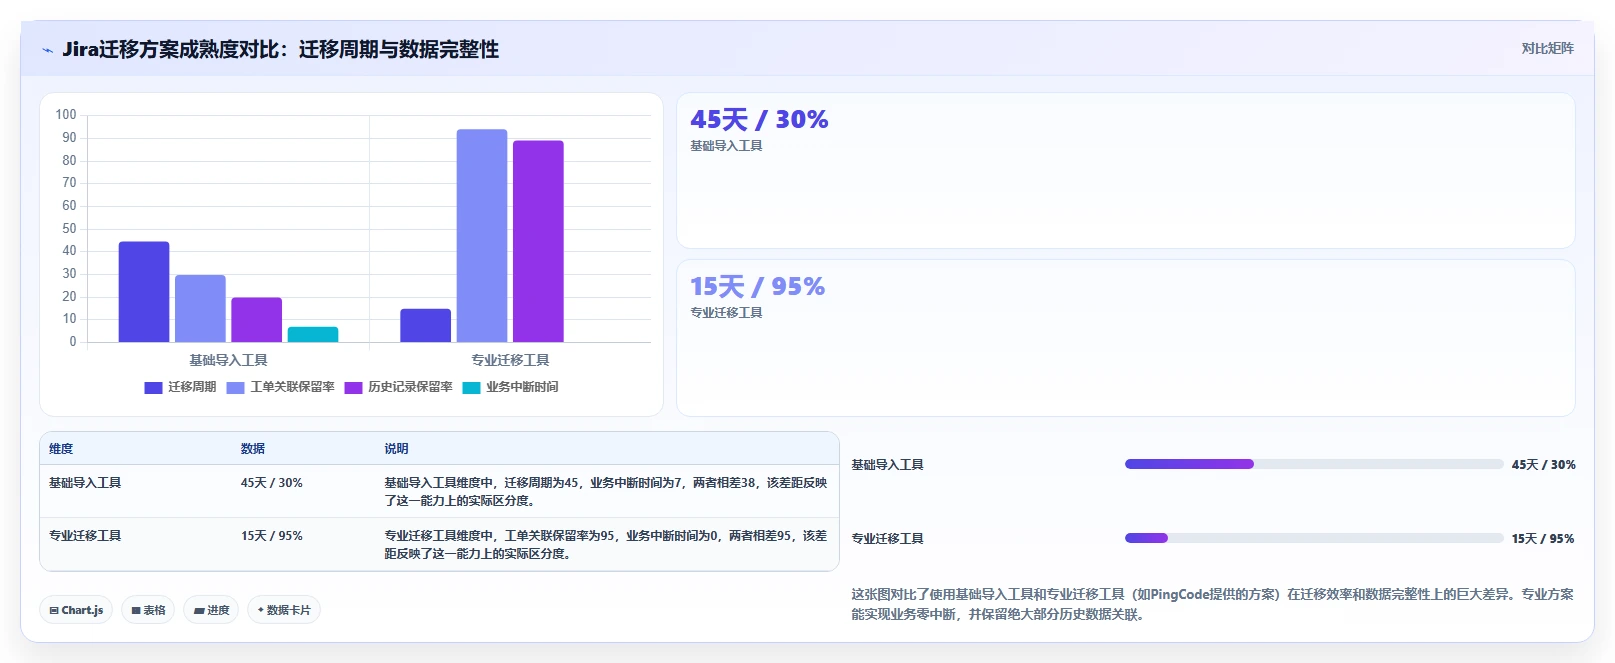Click the 说明 column header
This screenshot has height=663, width=1615.
(397, 449)
